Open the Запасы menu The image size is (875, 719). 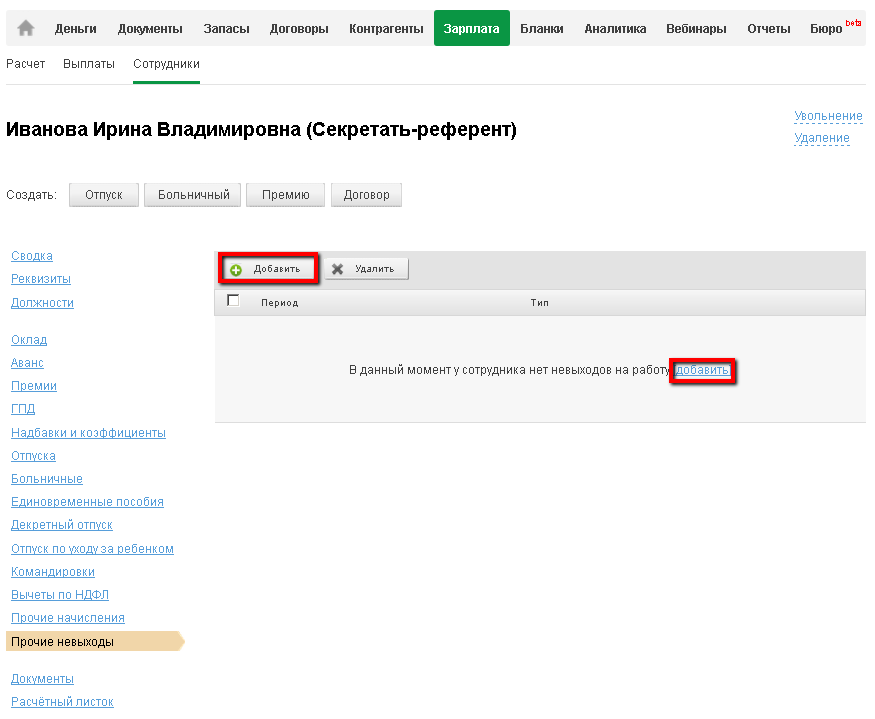tap(226, 28)
